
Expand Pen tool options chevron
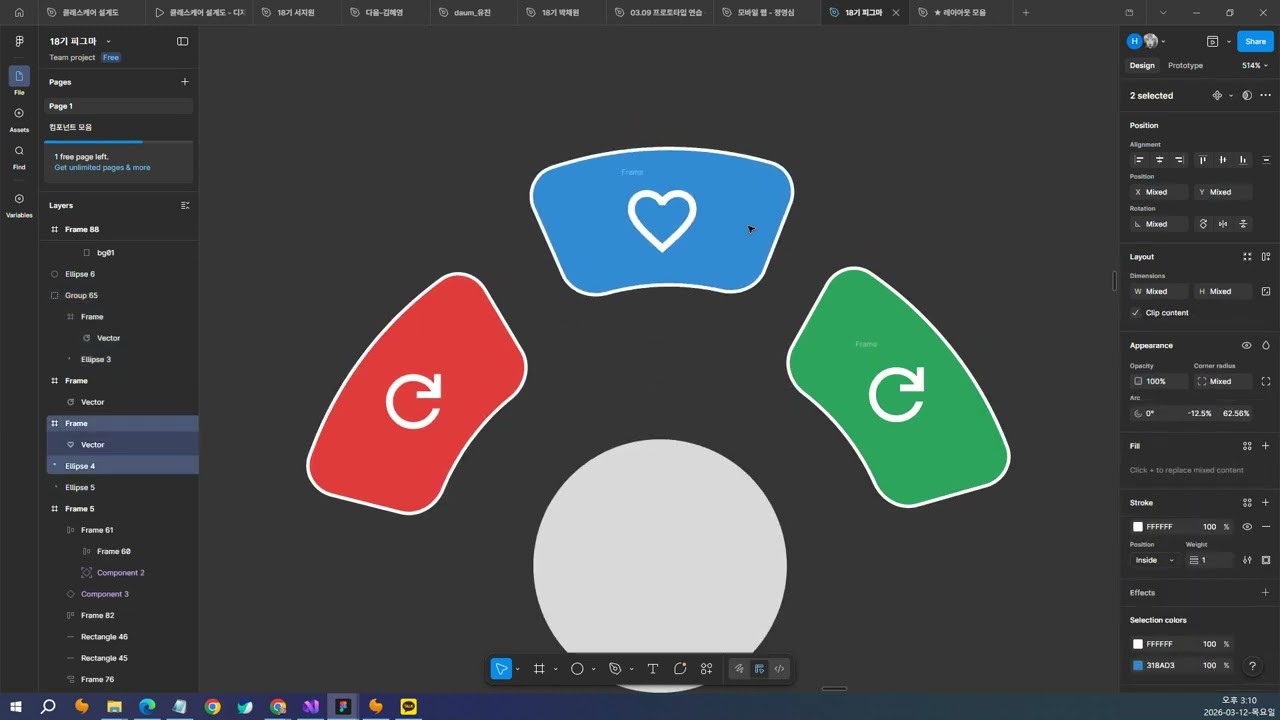pyautogui.click(x=631, y=670)
